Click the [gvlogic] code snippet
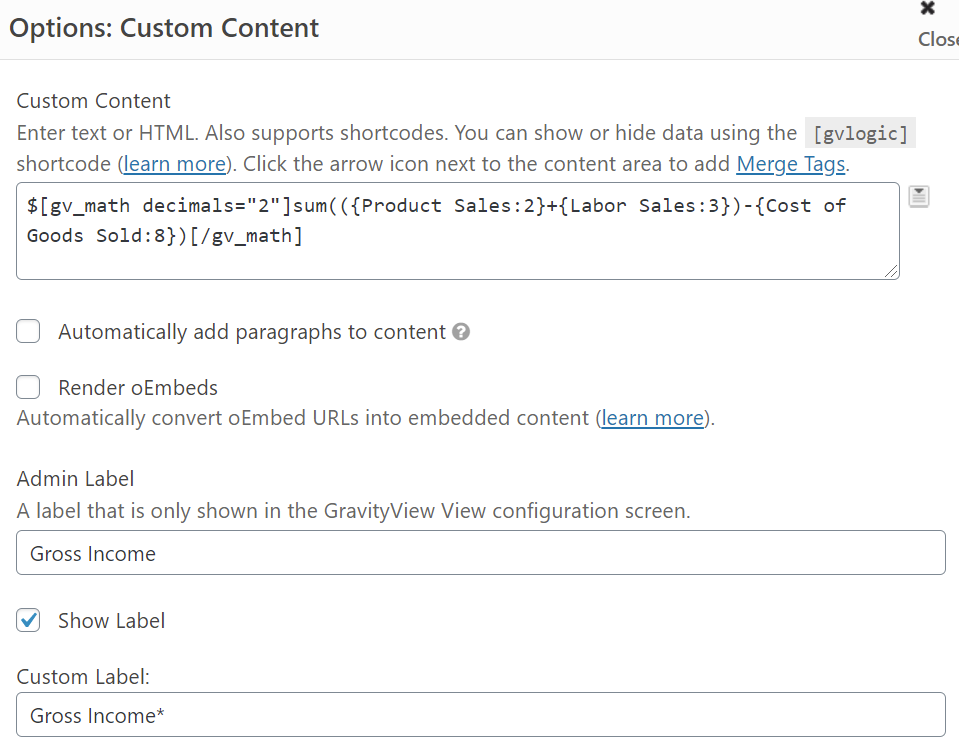This screenshot has height=750, width=959. coord(860,133)
